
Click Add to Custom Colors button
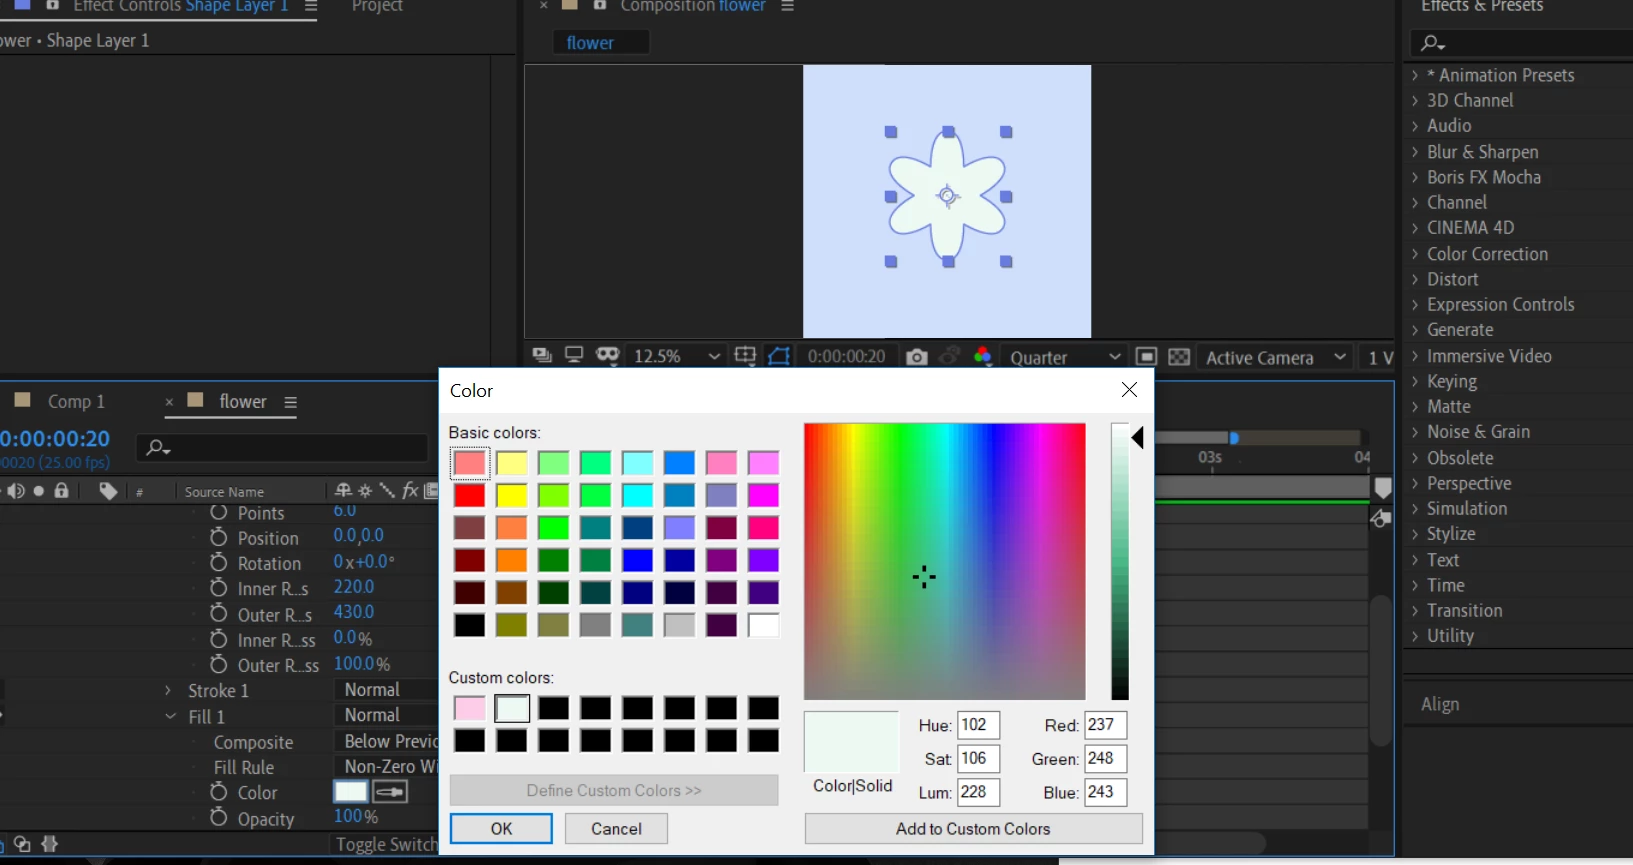point(973,829)
